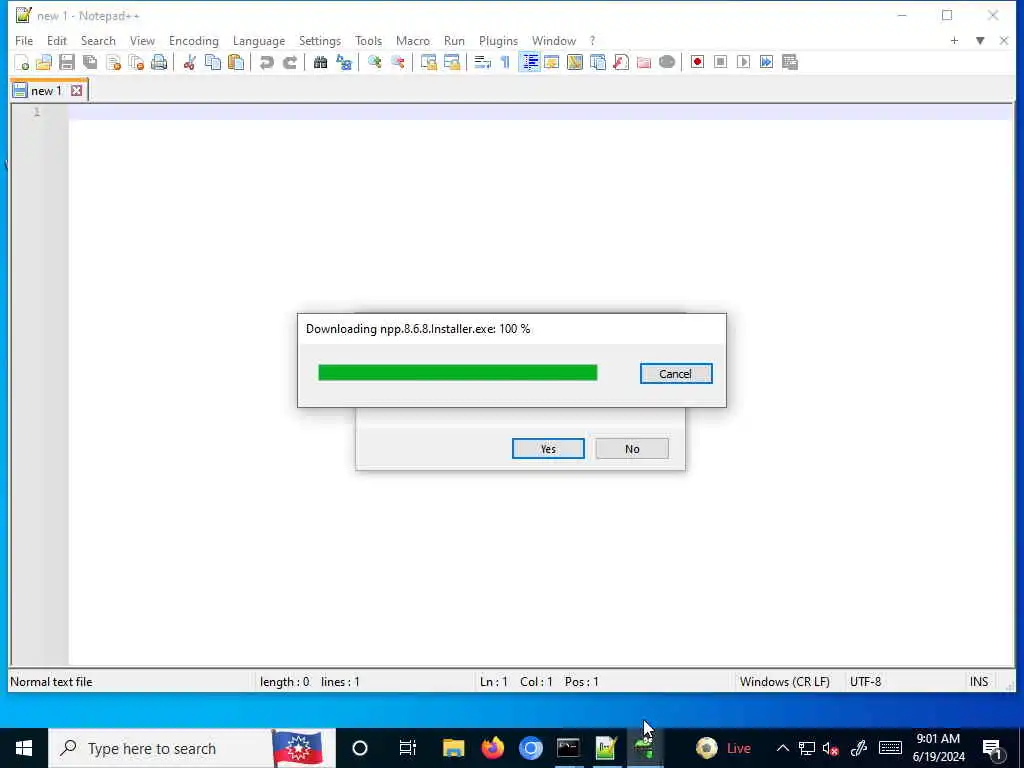Open the Search menu
Image resolution: width=1024 pixels, height=768 pixels.
tap(98, 40)
